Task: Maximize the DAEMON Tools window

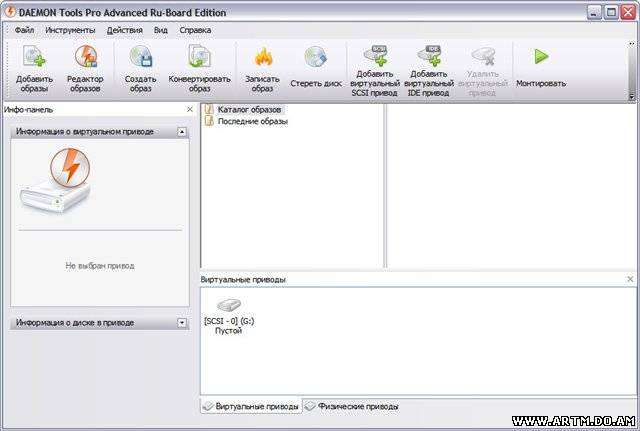Action: pos(611,12)
